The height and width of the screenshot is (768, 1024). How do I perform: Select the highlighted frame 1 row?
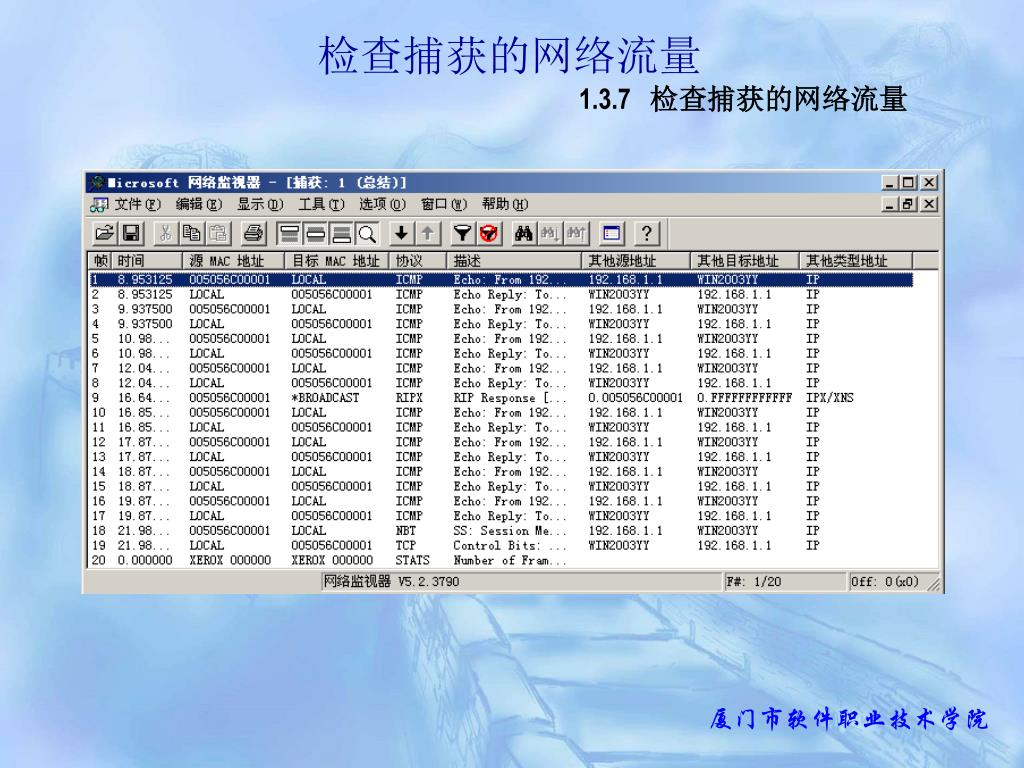pos(501,280)
